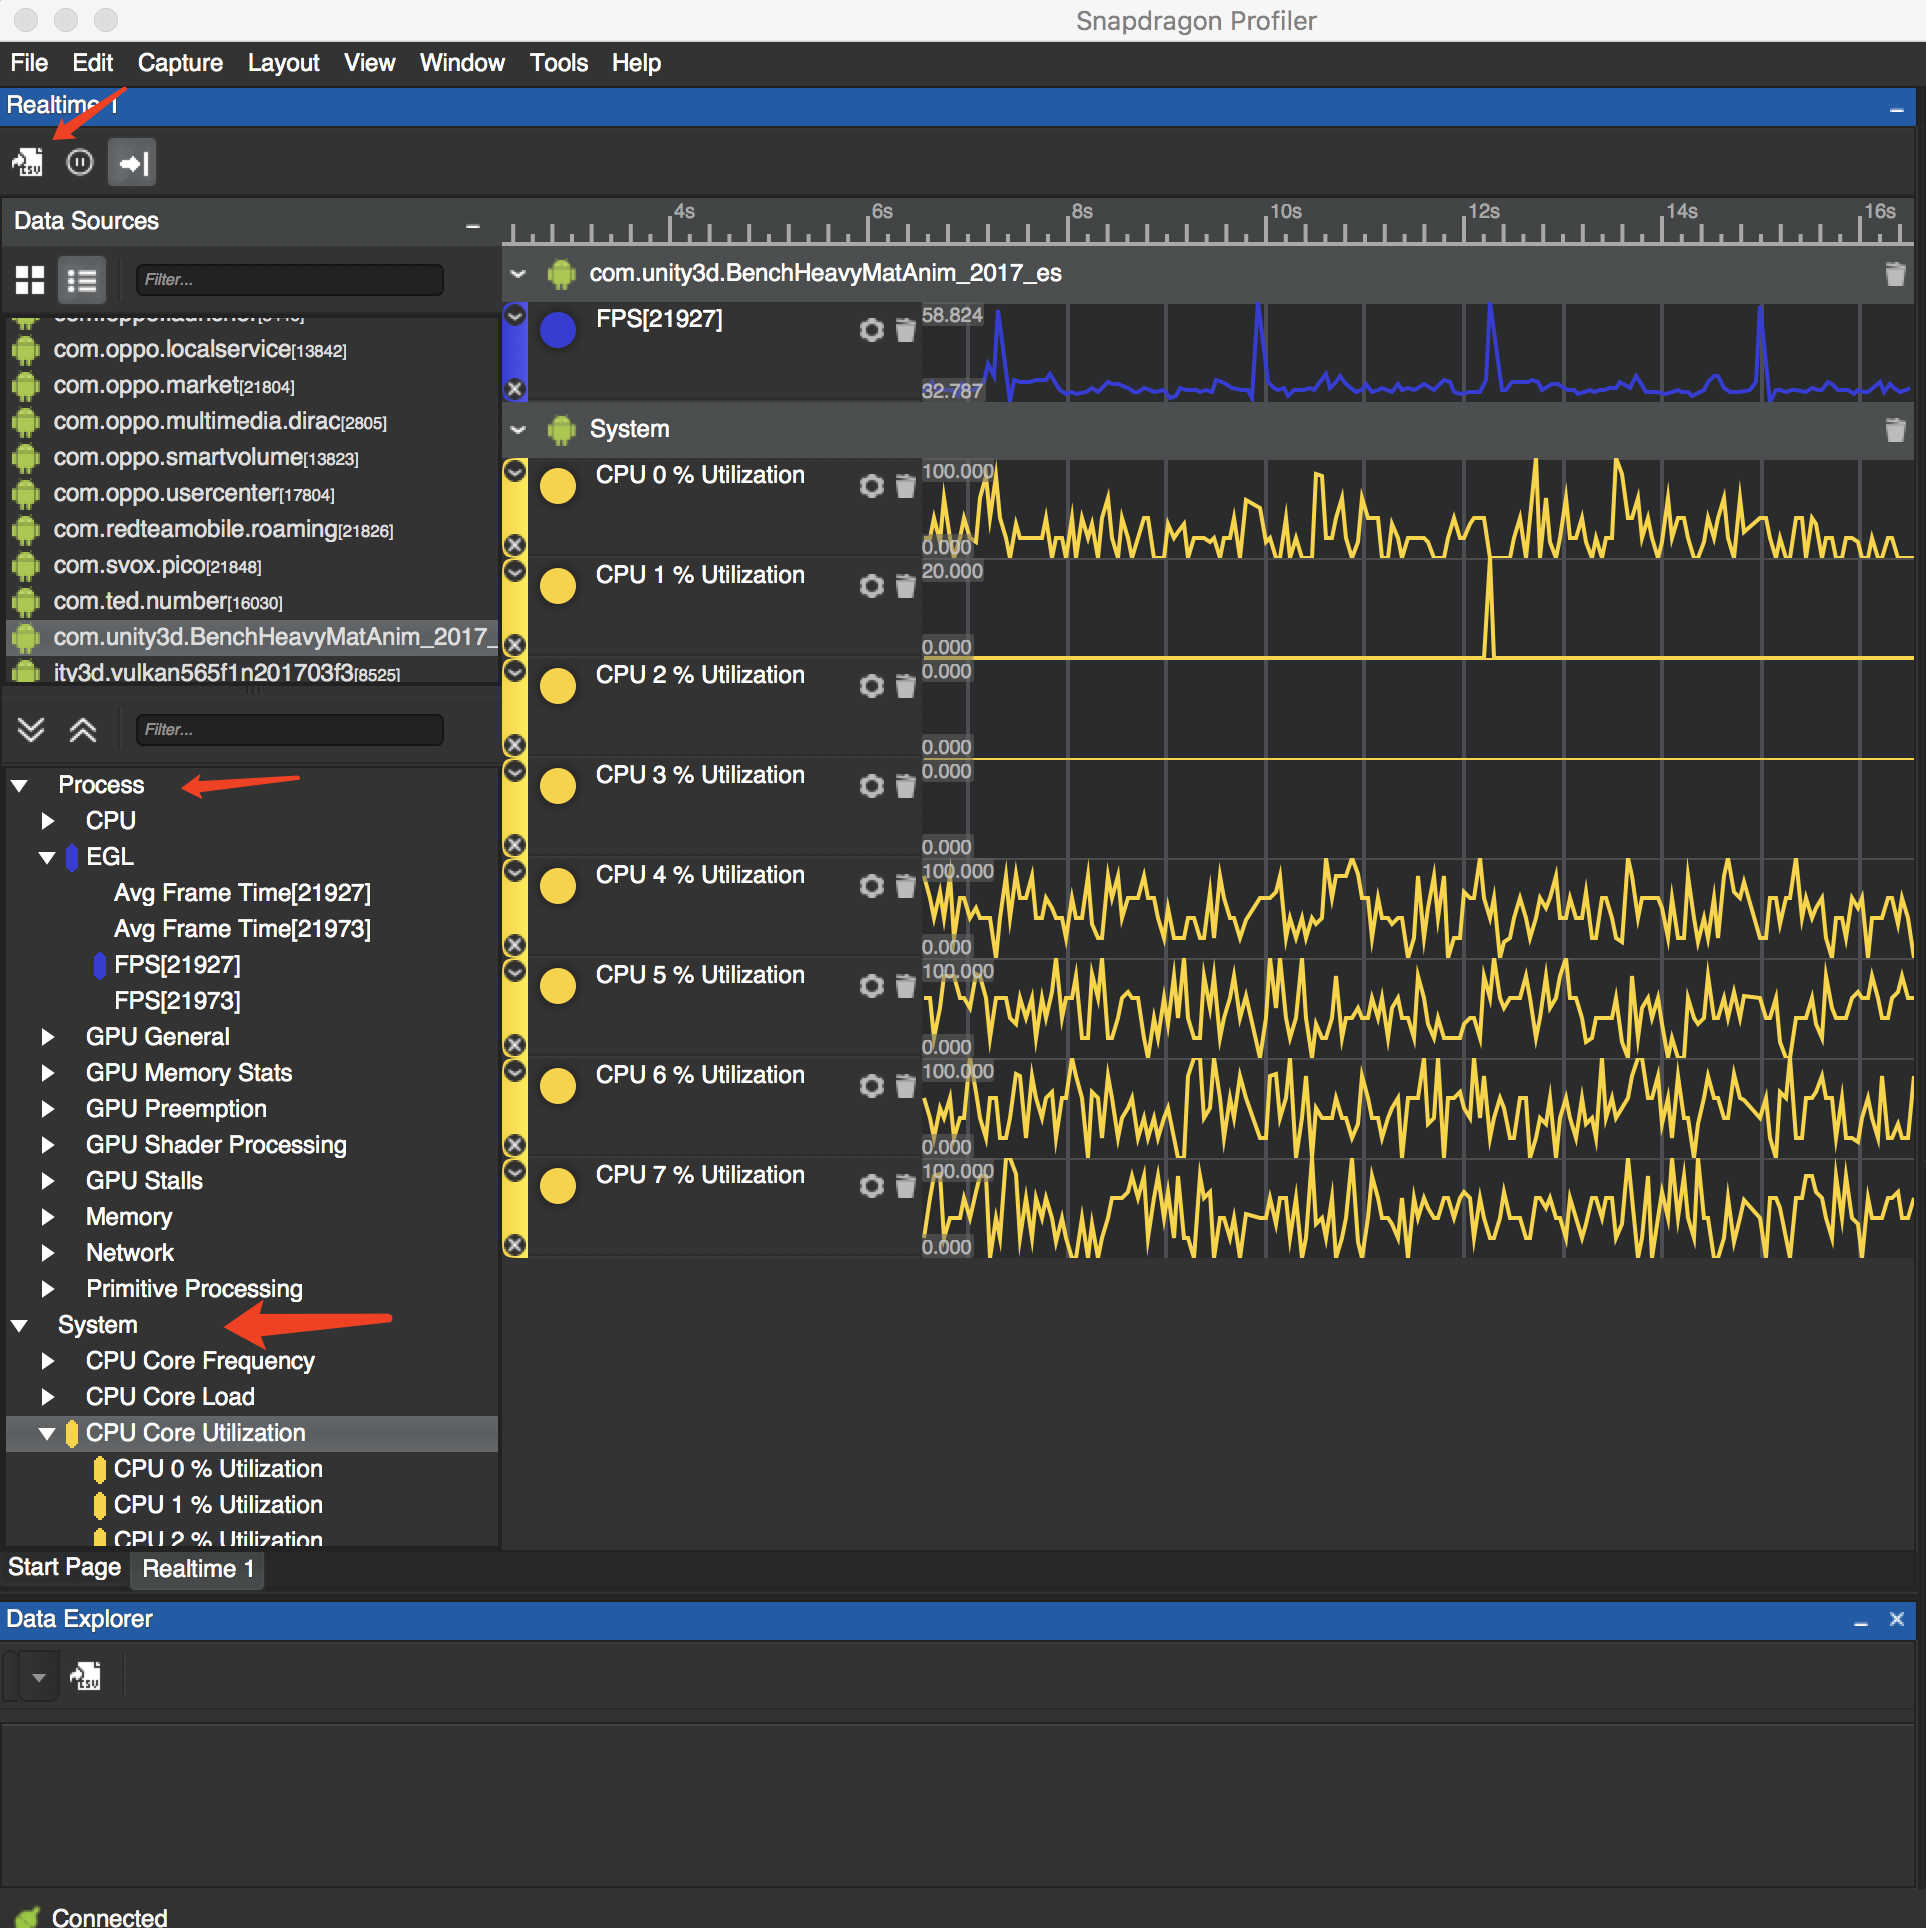Switch data sources to grid view
The image size is (1926, 1928).
30,280
